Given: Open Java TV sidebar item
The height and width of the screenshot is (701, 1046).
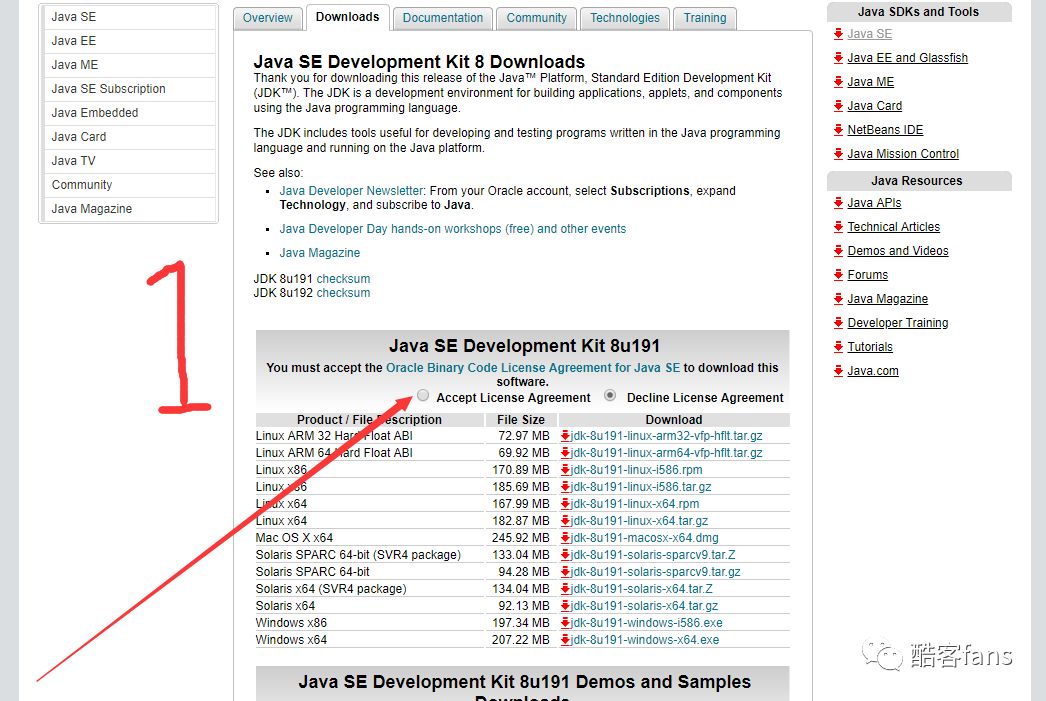Looking at the screenshot, I should 129,161.
